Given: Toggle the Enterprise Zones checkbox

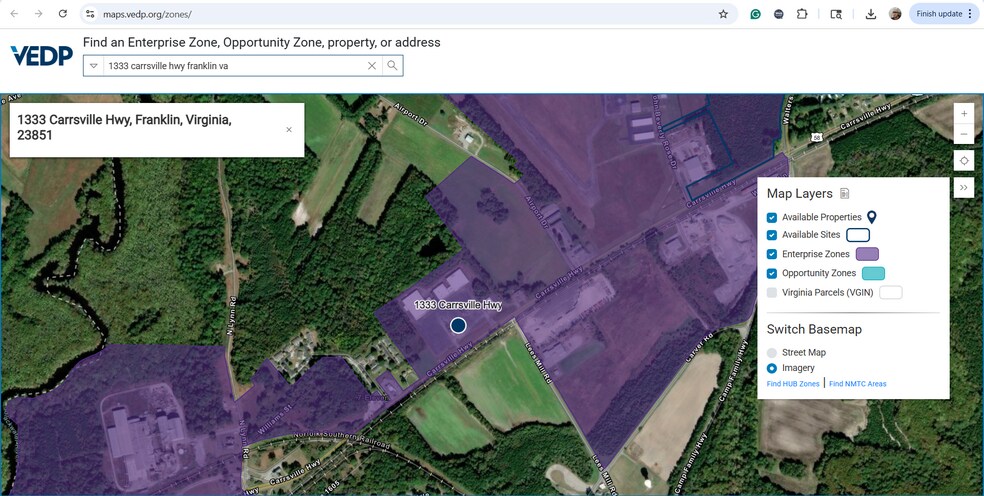Looking at the screenshot, I should [x=772, y=254].
